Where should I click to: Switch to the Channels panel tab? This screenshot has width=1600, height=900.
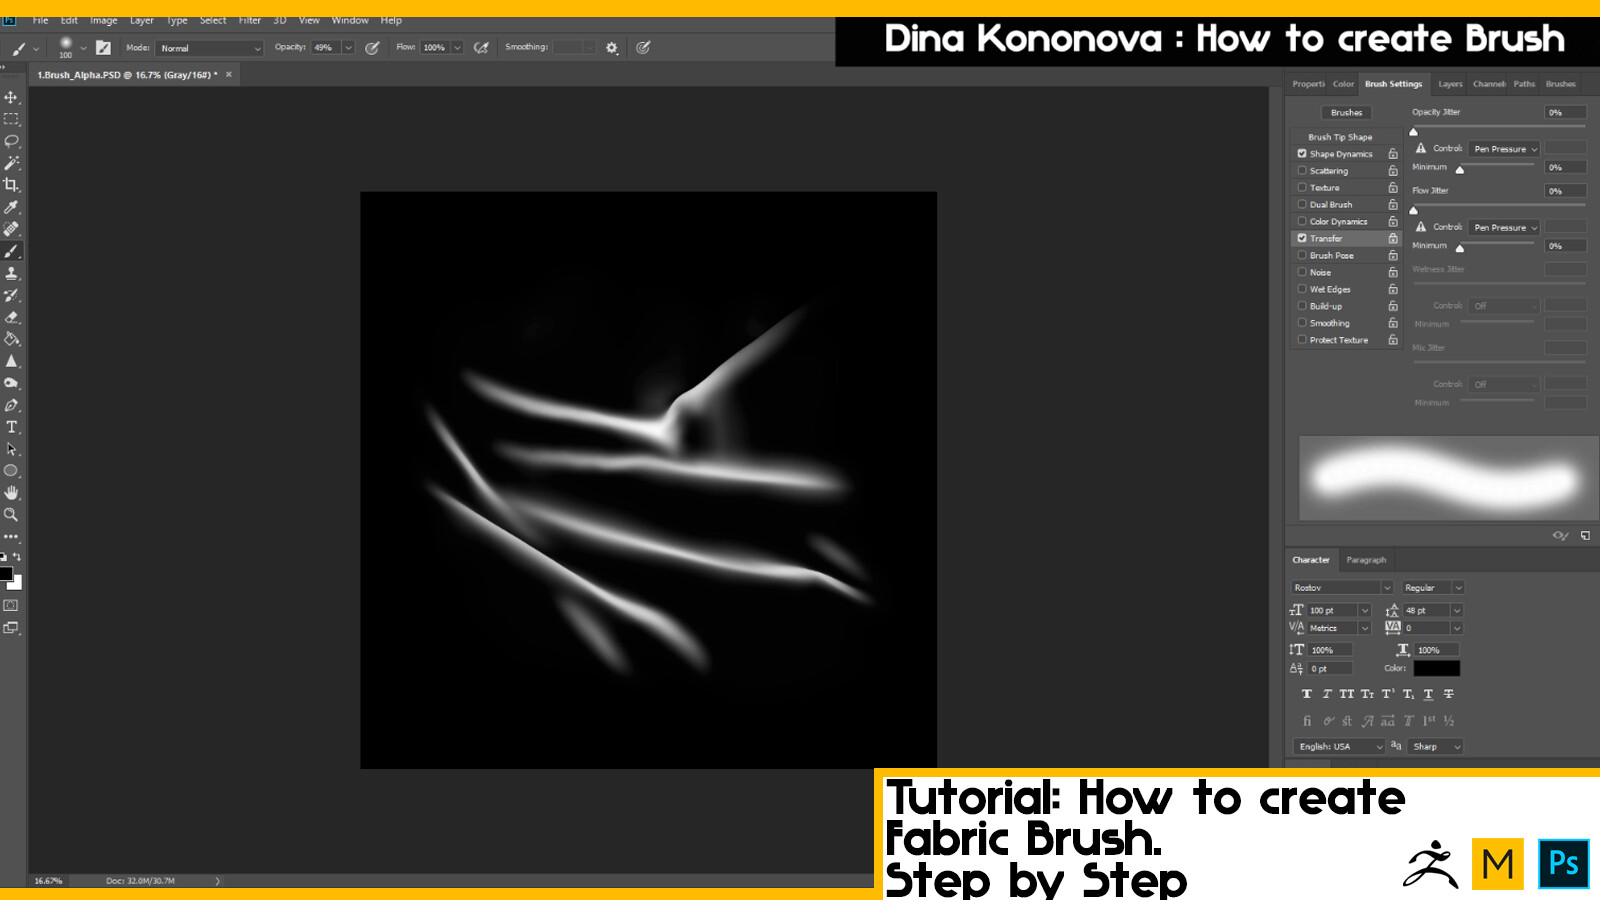tap(1488, 84)
